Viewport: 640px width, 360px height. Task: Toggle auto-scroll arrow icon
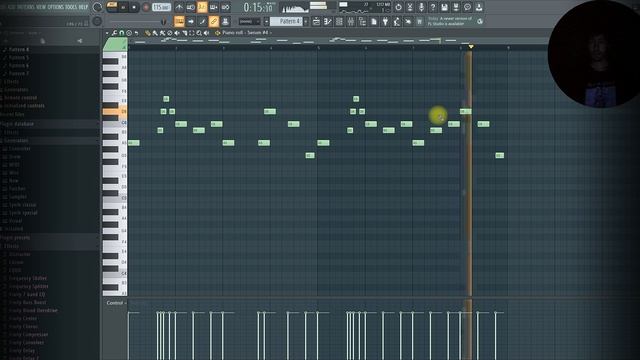click(191, 21)
